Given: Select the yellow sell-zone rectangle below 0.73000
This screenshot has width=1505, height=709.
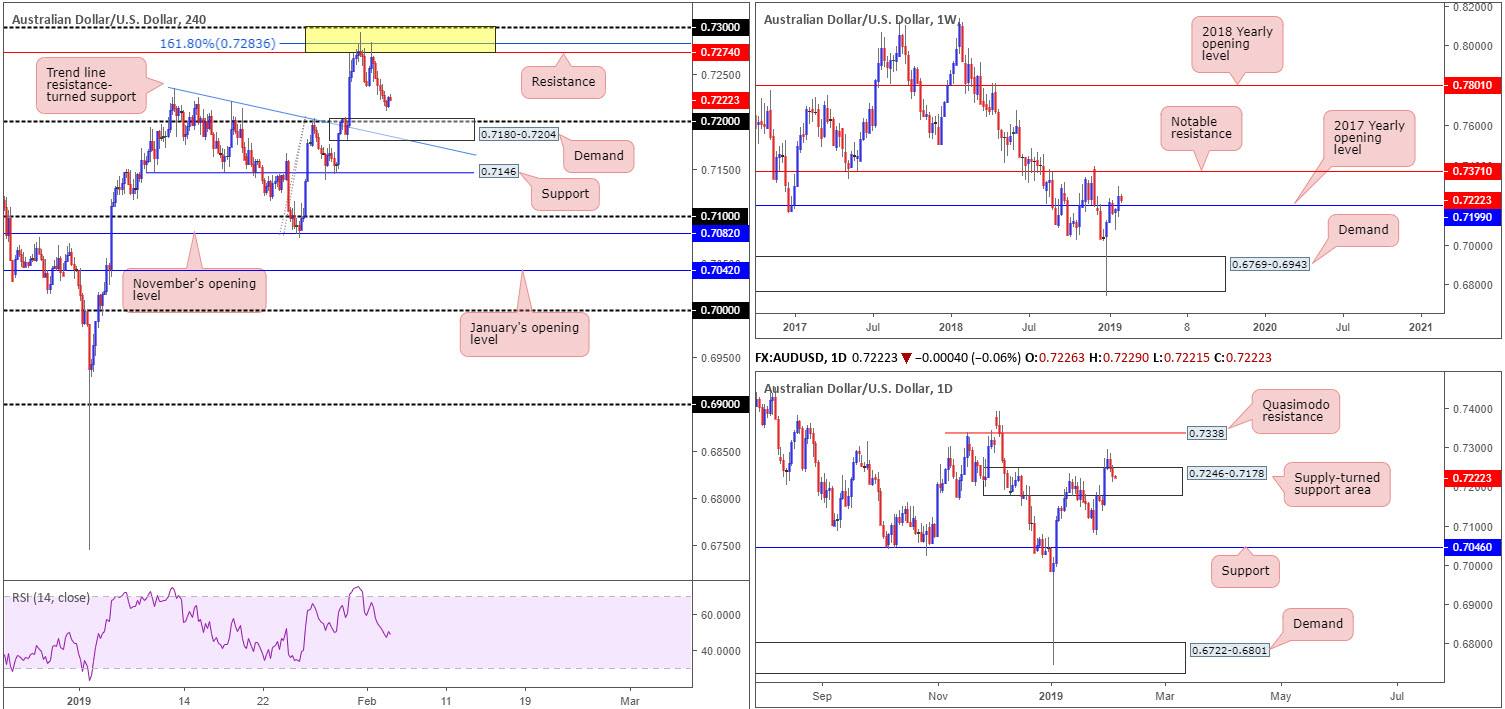Looking at the screenshot, I should tap(400, 40).
